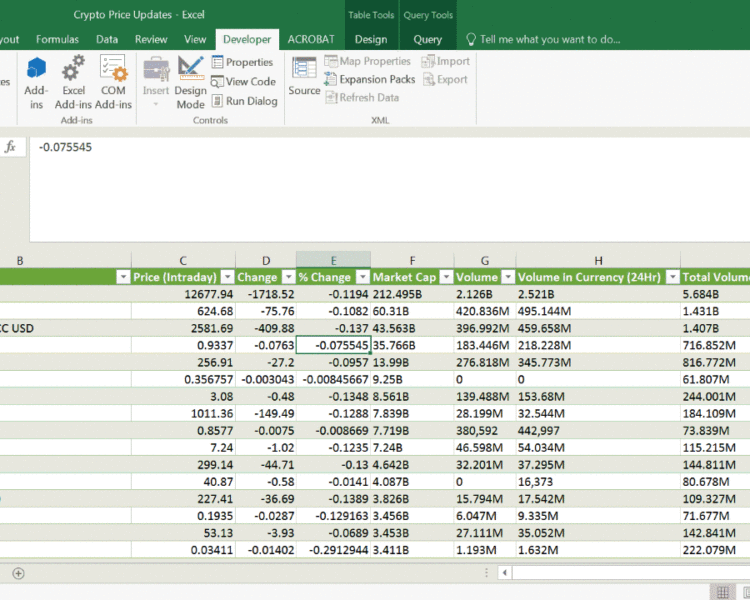Open control Properties
The height and width of the screenshot is (600, 750).
(242, 62)
